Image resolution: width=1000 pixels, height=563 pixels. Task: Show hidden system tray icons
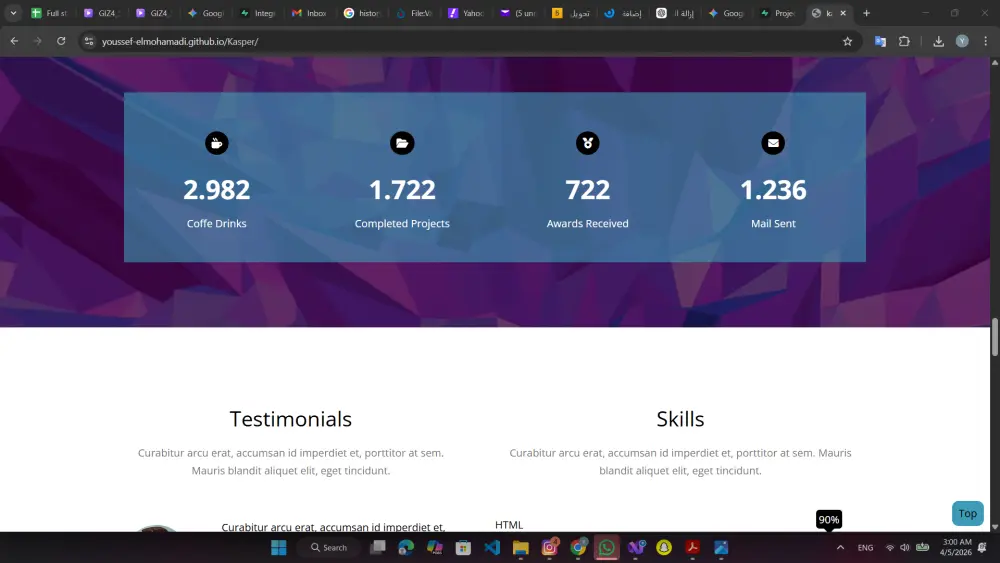pyautogui.click(x=840, y=548)
